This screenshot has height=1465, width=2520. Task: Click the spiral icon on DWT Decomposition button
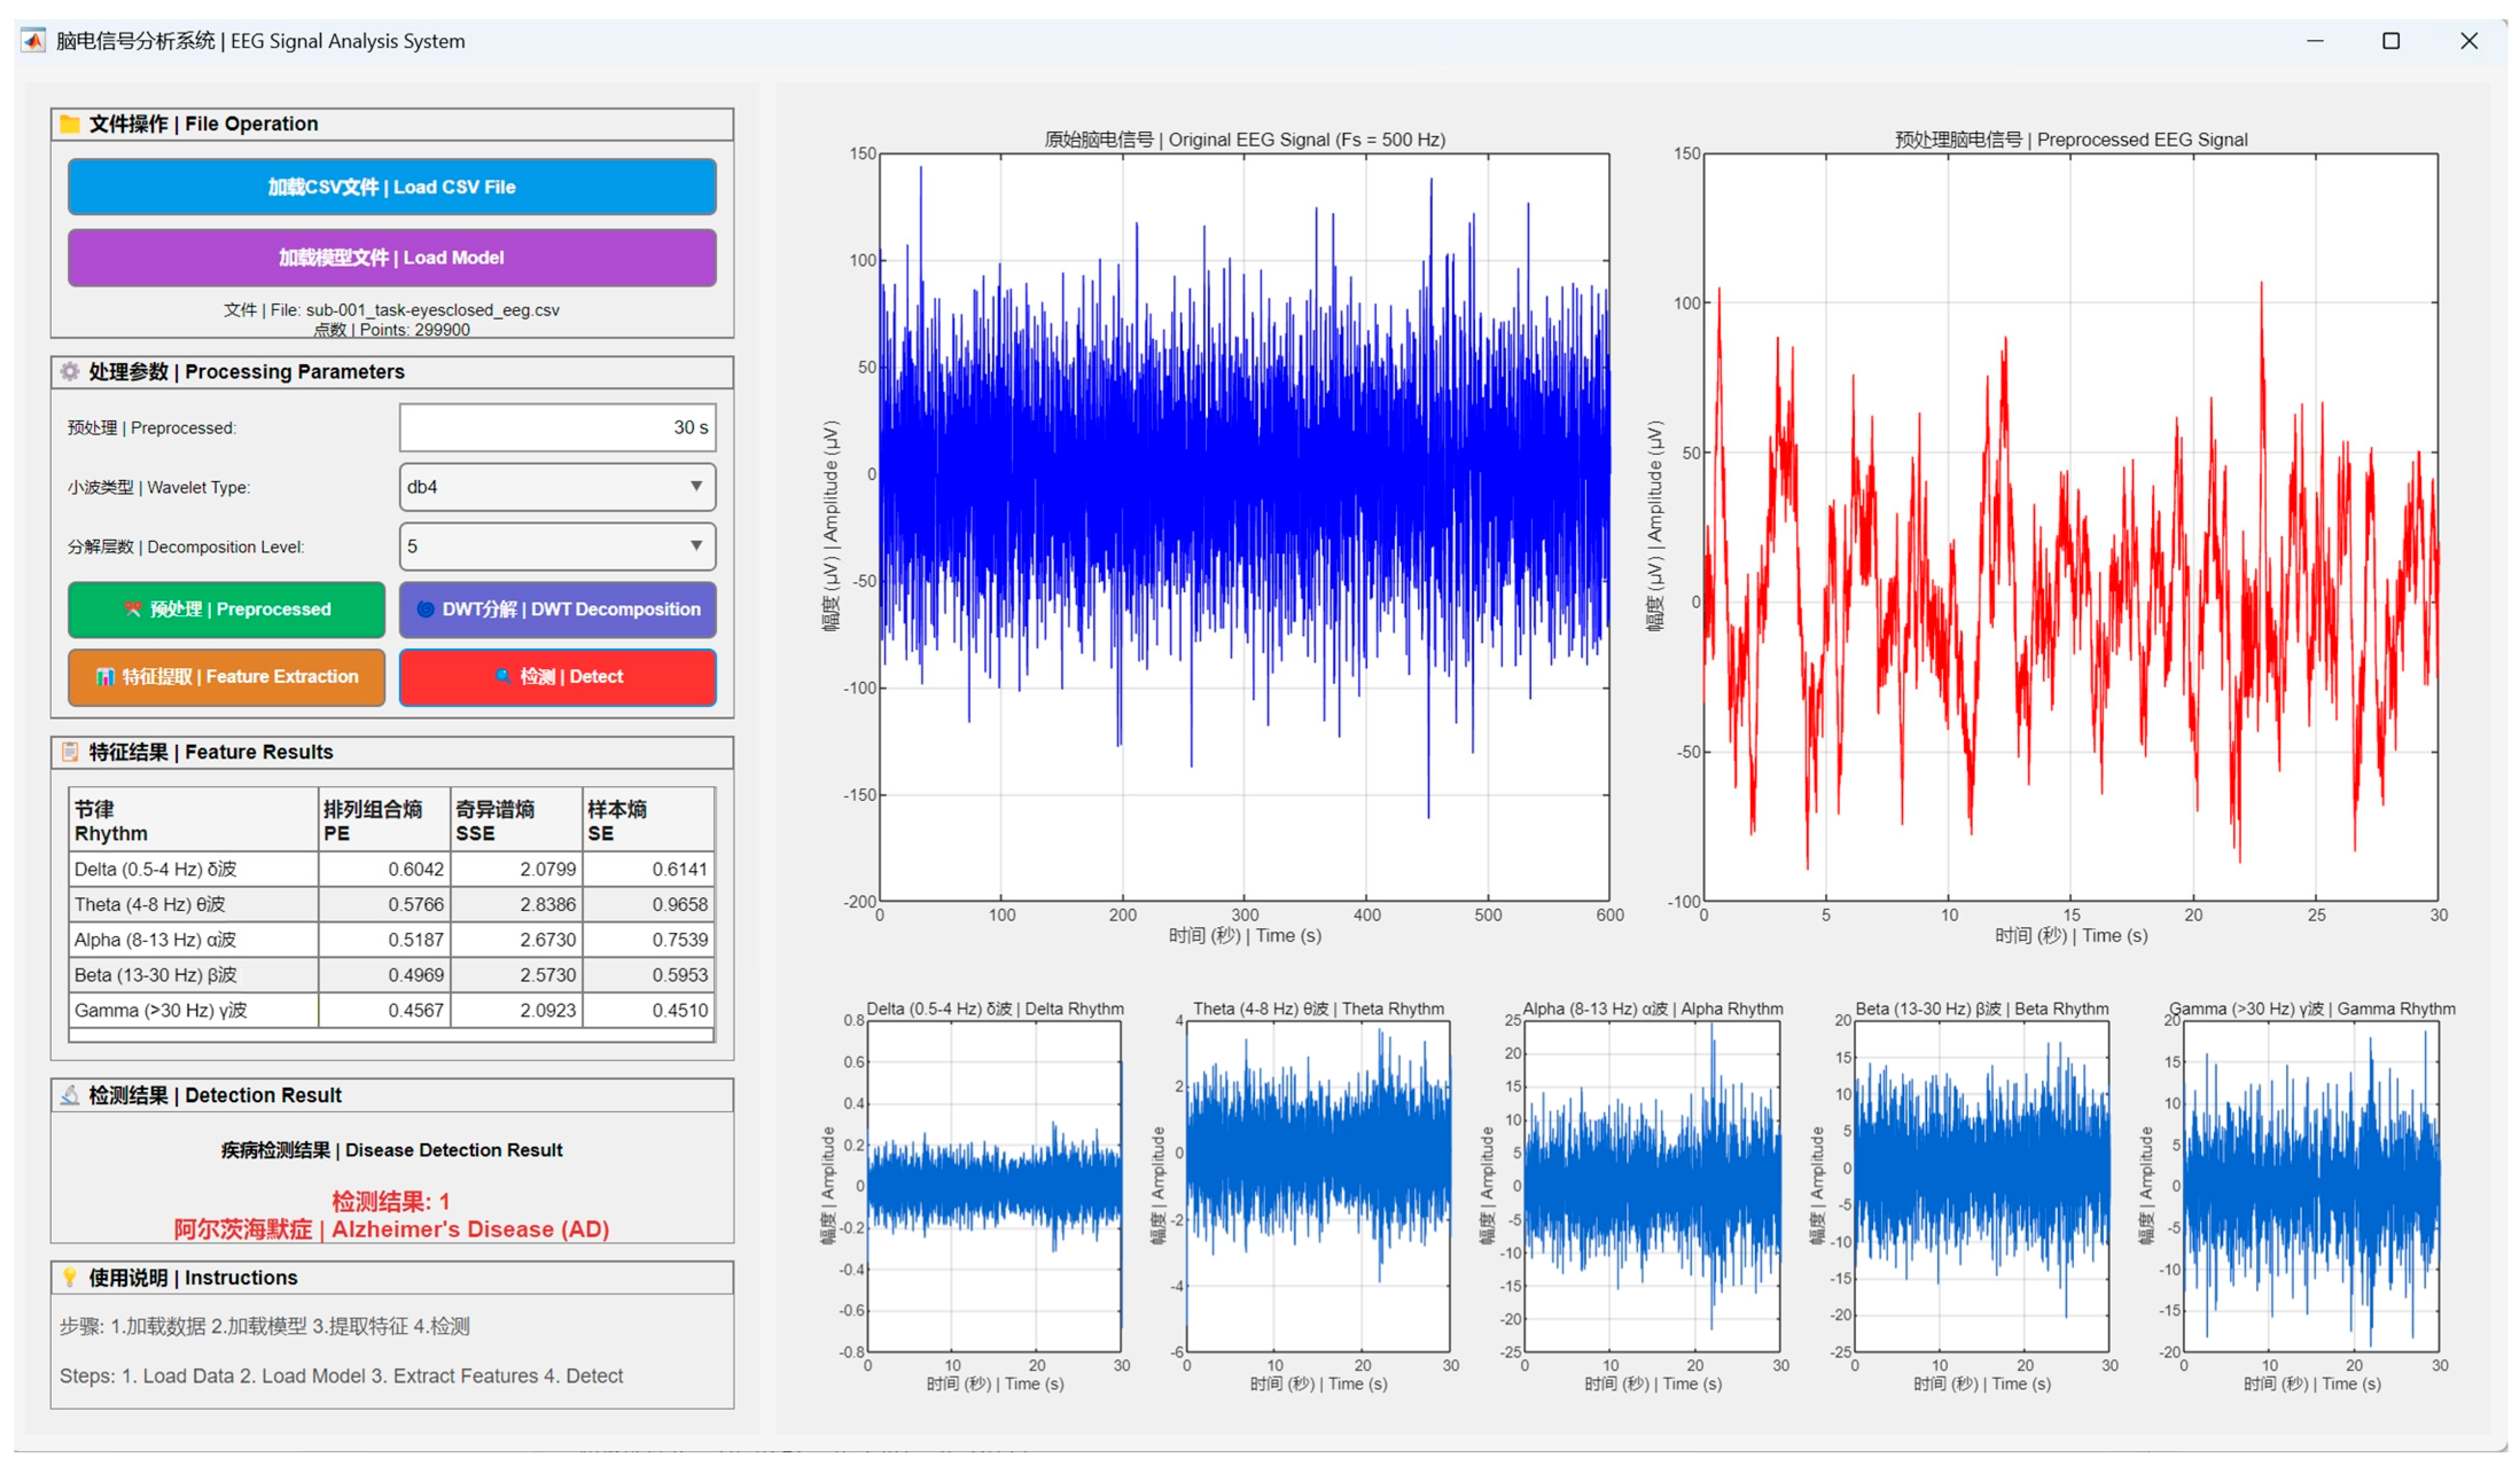pos(425,609)
